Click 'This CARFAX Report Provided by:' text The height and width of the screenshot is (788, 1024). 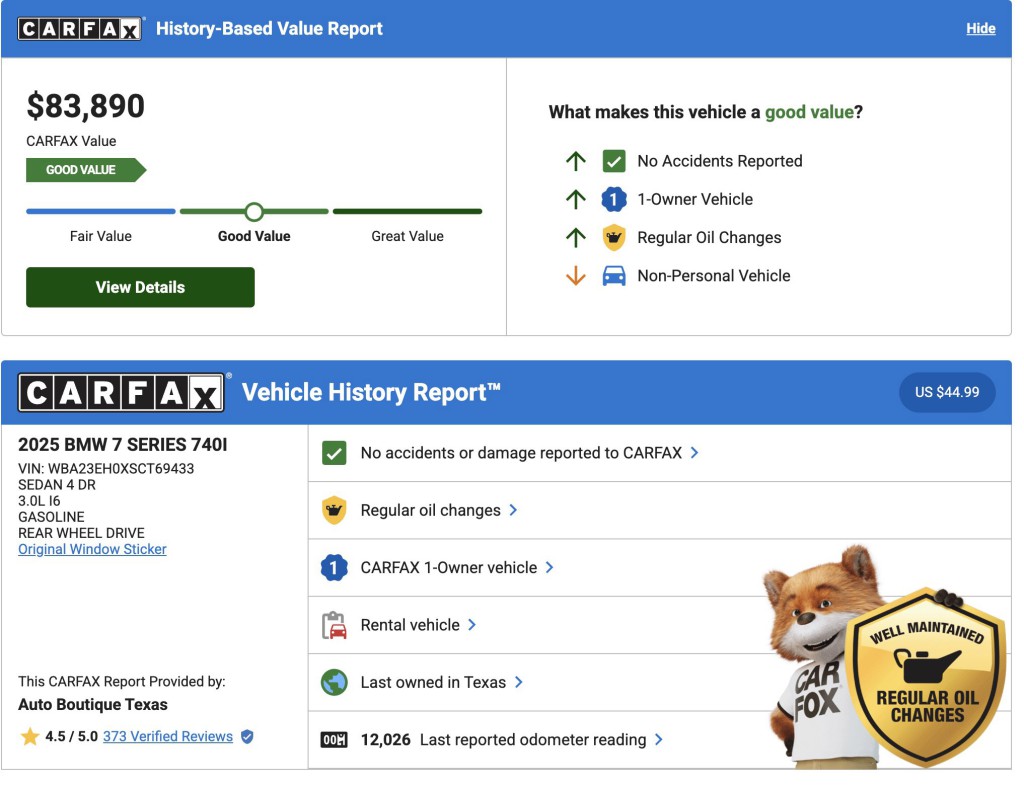[121, 682]
